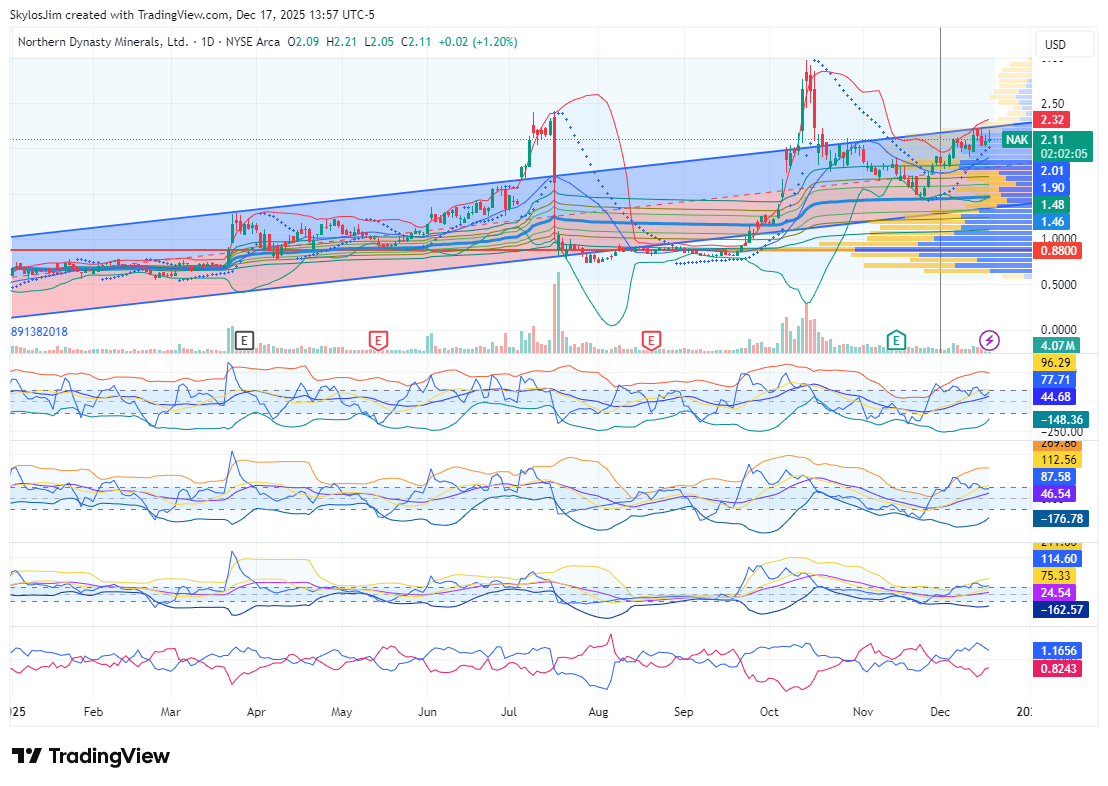Click the high value H2.21
Screen dimensions: 1108x786
pyautogui.click(x=341, y=42)
